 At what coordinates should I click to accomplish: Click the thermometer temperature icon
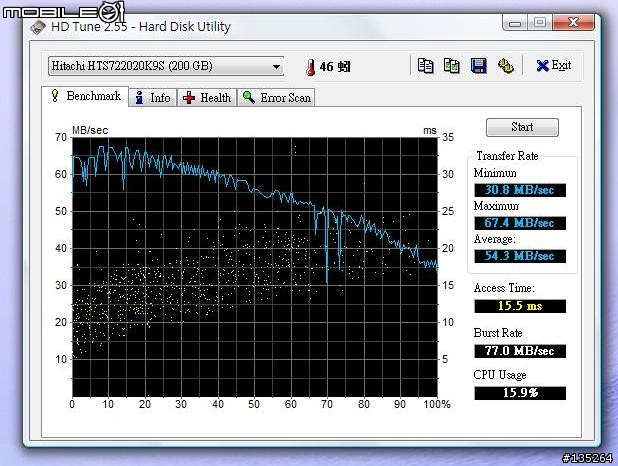(x=311, y=67)
